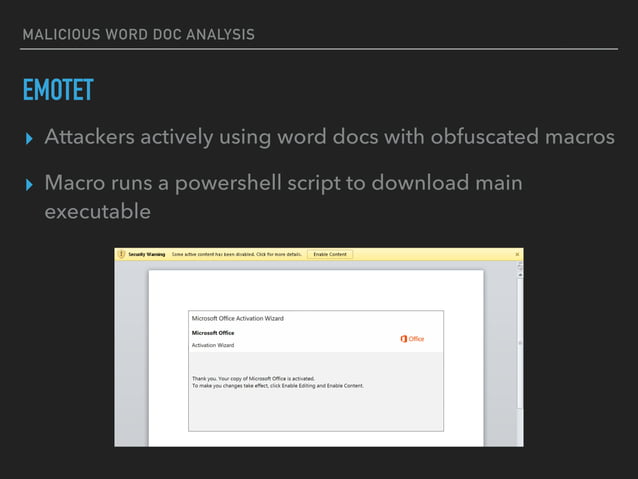638x479 pixels.
Task: Click the bullet about powershell script download
Action: click(x=283, y=197)
